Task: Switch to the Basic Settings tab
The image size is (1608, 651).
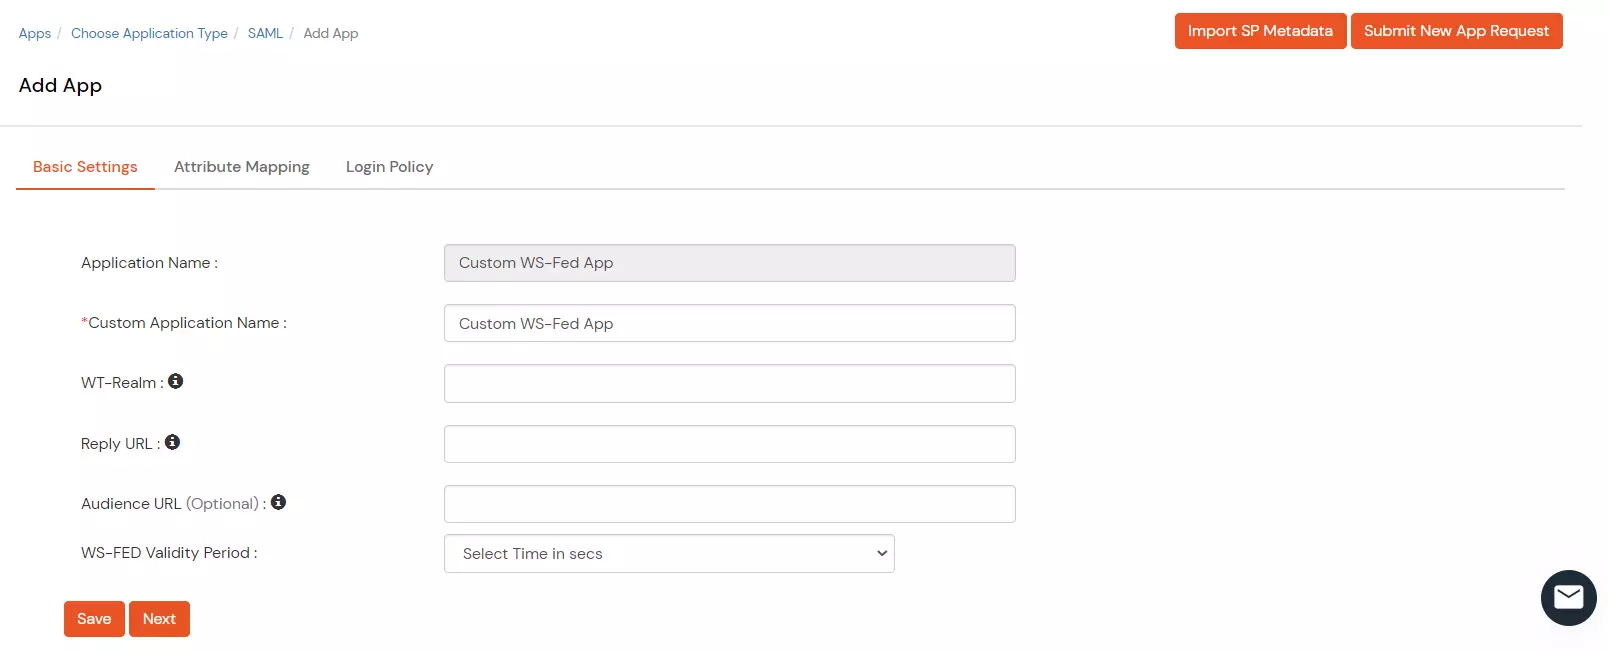Action: tap(85, 167)
